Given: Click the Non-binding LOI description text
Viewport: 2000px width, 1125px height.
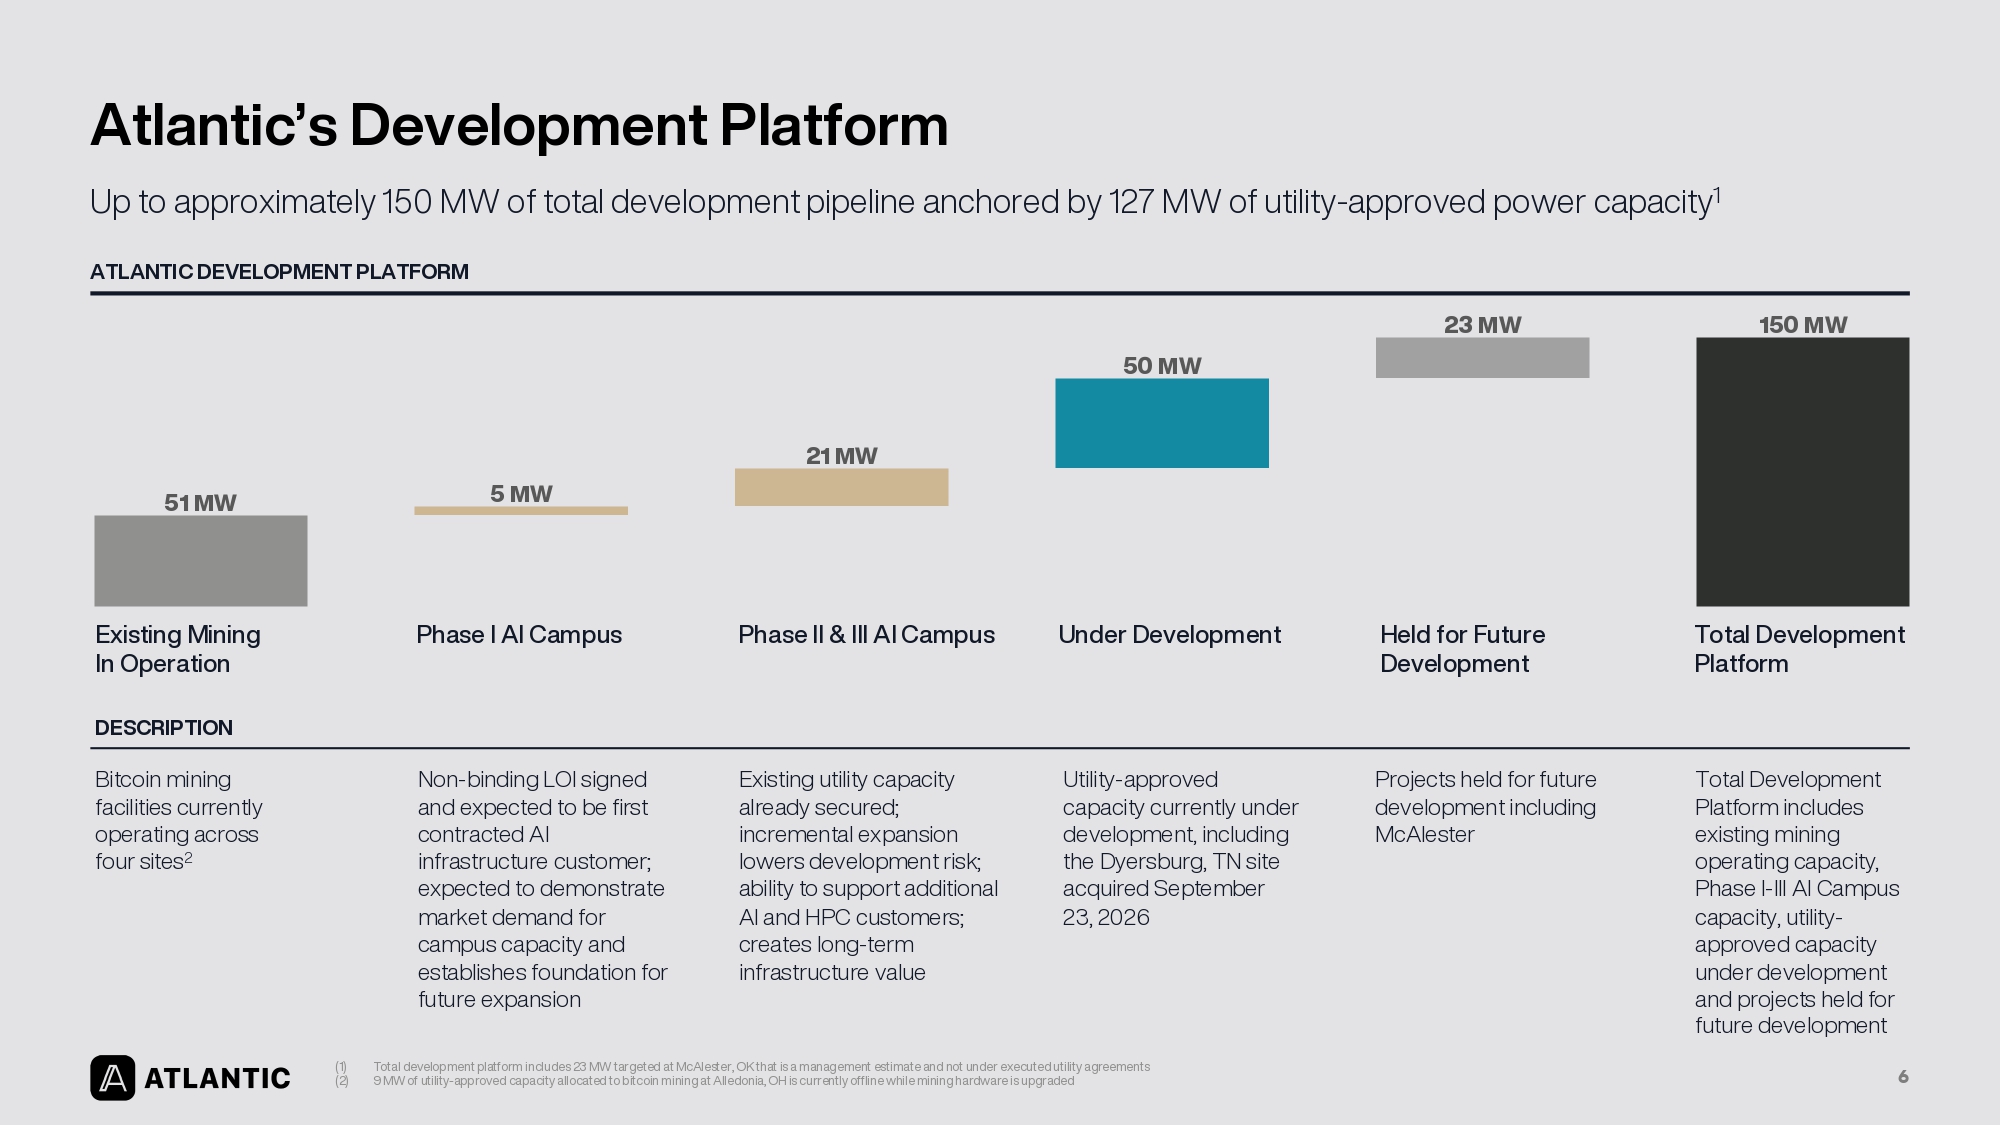Looking at the screenshot, I should (x=542, y=889).
